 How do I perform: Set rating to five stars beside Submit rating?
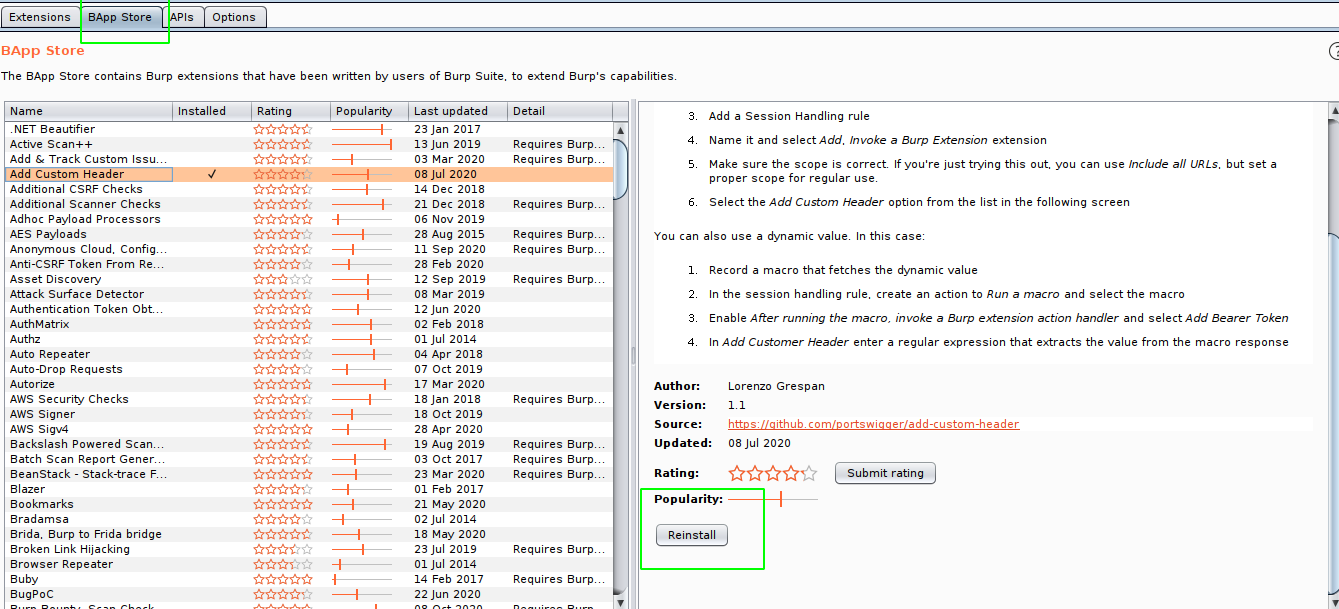coord(809,473)
